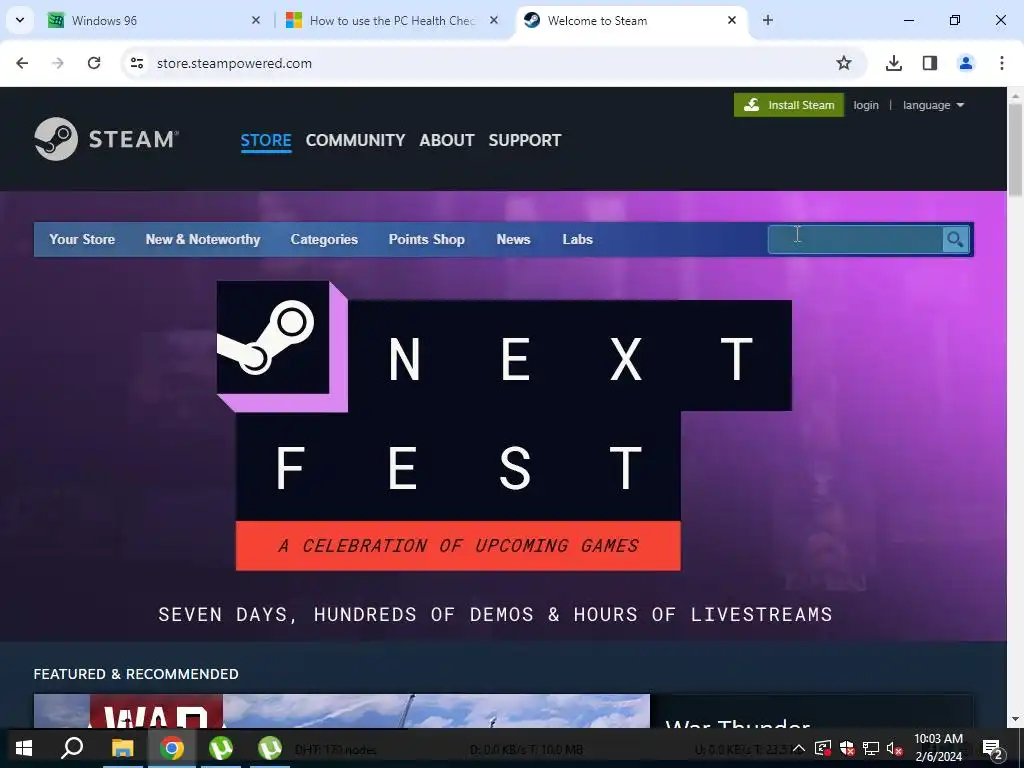This screenshot has height=768, width=1024.
Task: Open Your Store menu
Action: [82, 240]
